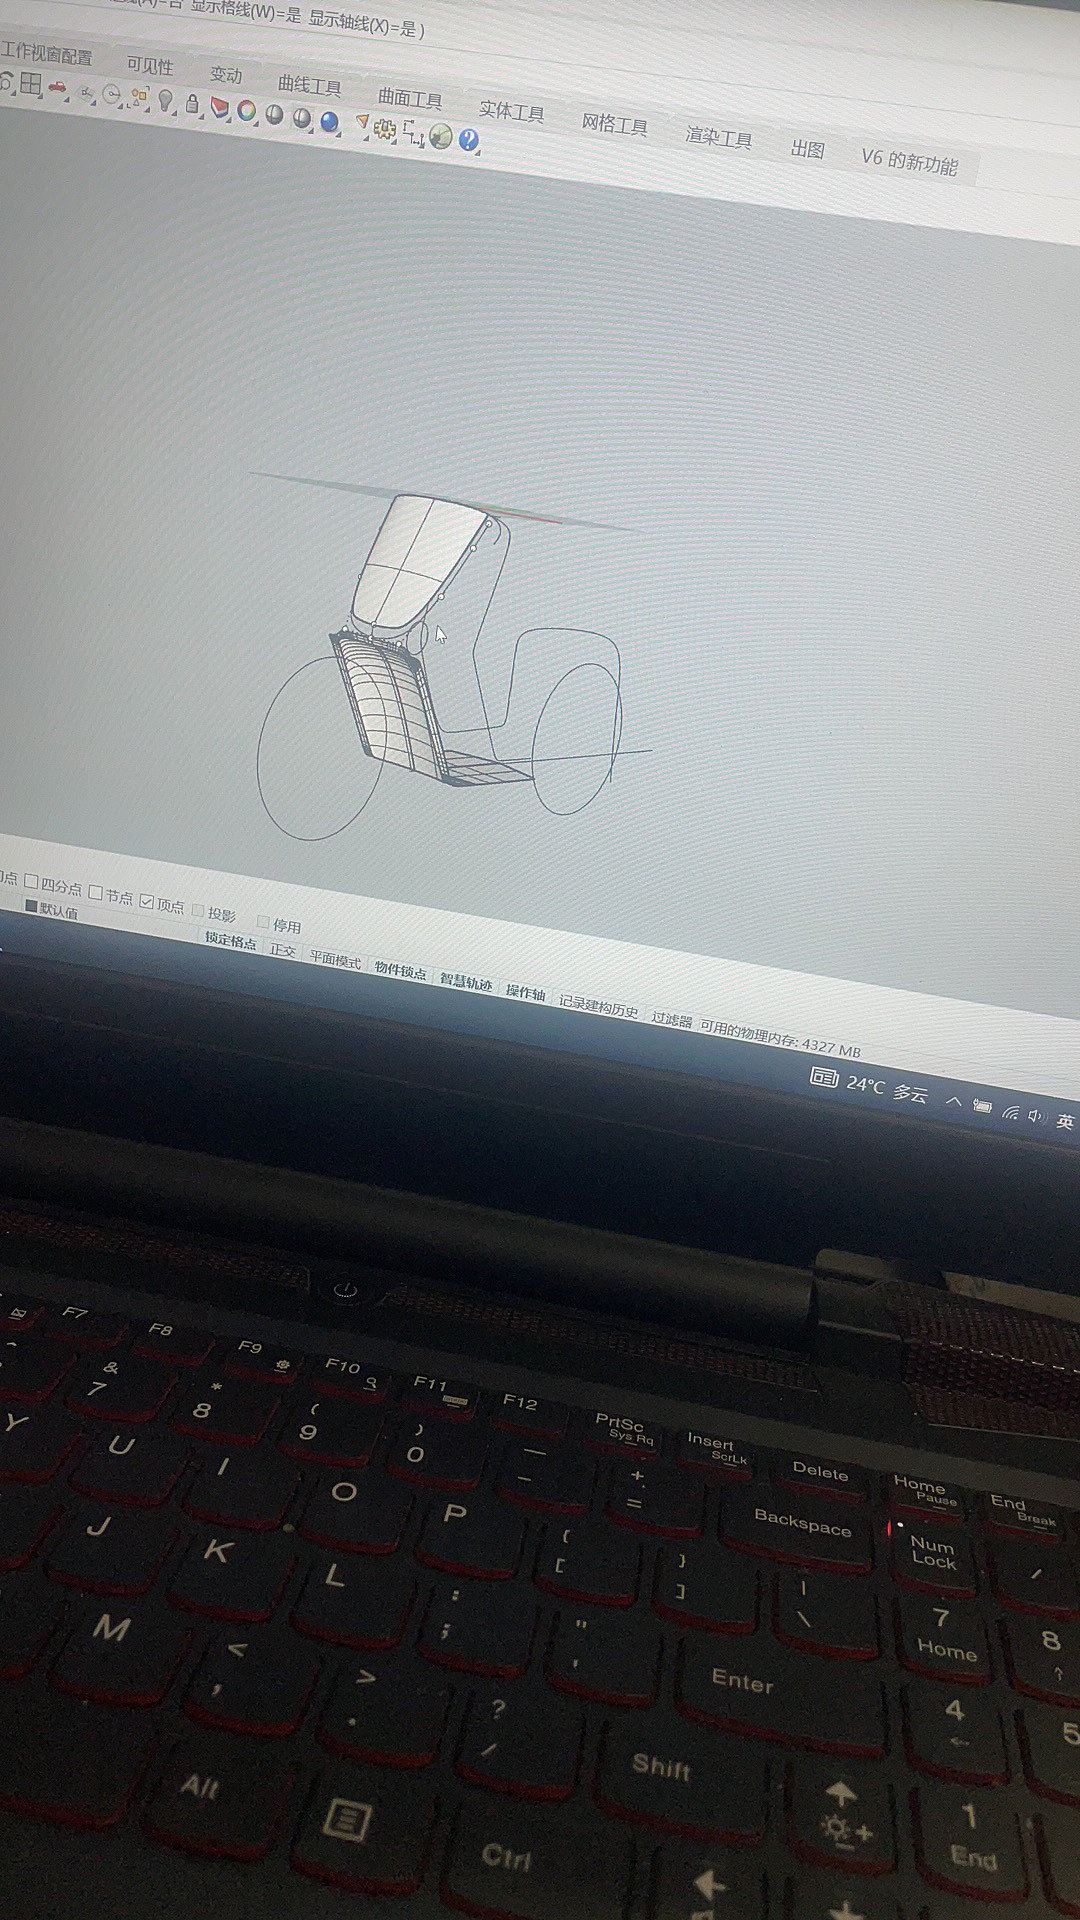Enable the 四分点 osnap checkbox
Viewport: 1080px width, 1920px height.
click(32, 883)
